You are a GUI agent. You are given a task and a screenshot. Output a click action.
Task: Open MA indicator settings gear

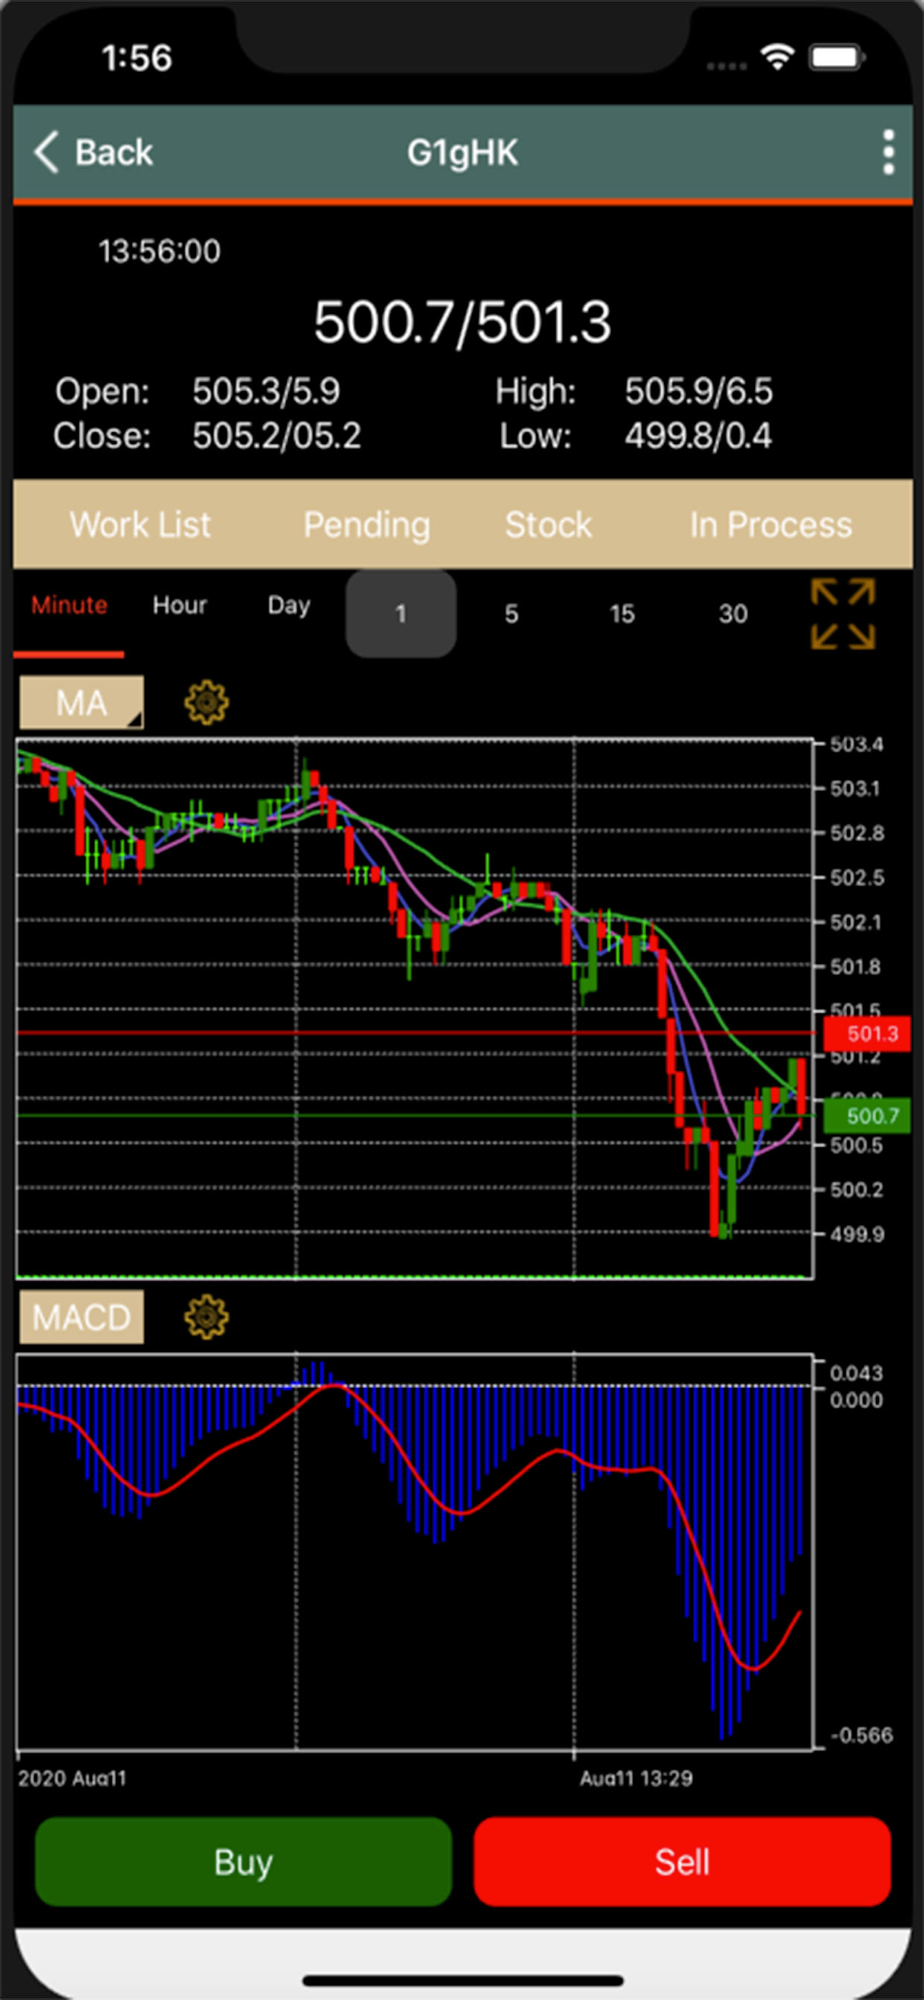coord(206,702)
